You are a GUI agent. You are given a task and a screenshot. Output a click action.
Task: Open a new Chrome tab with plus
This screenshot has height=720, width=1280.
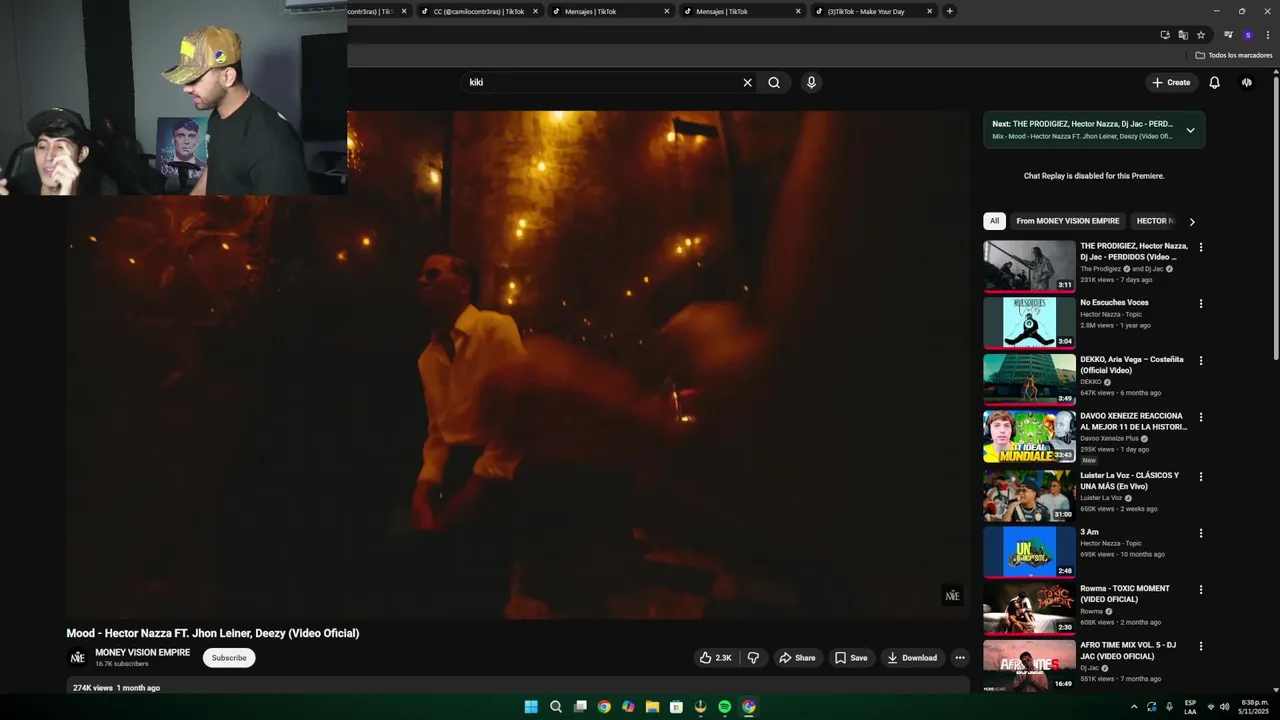click(x=949, y=11)
